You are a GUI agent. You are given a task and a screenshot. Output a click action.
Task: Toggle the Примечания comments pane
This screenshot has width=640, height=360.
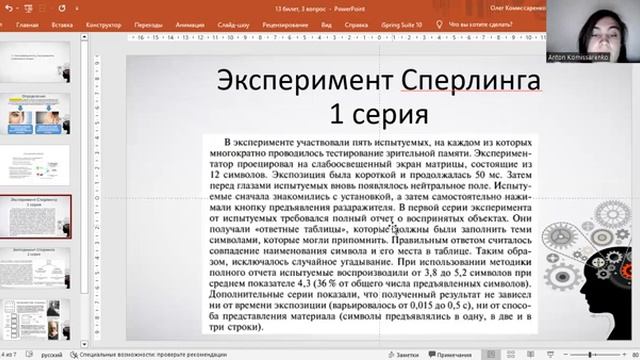(x=450, y=355)
